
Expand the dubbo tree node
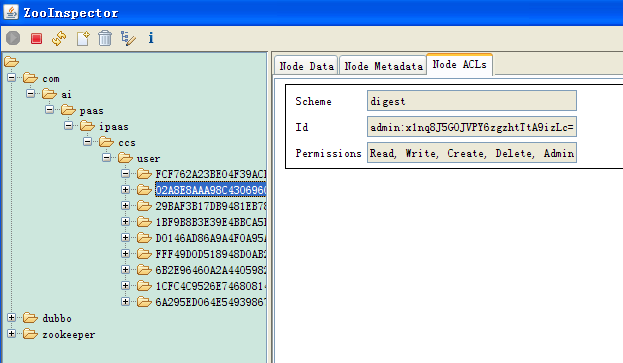12,318
